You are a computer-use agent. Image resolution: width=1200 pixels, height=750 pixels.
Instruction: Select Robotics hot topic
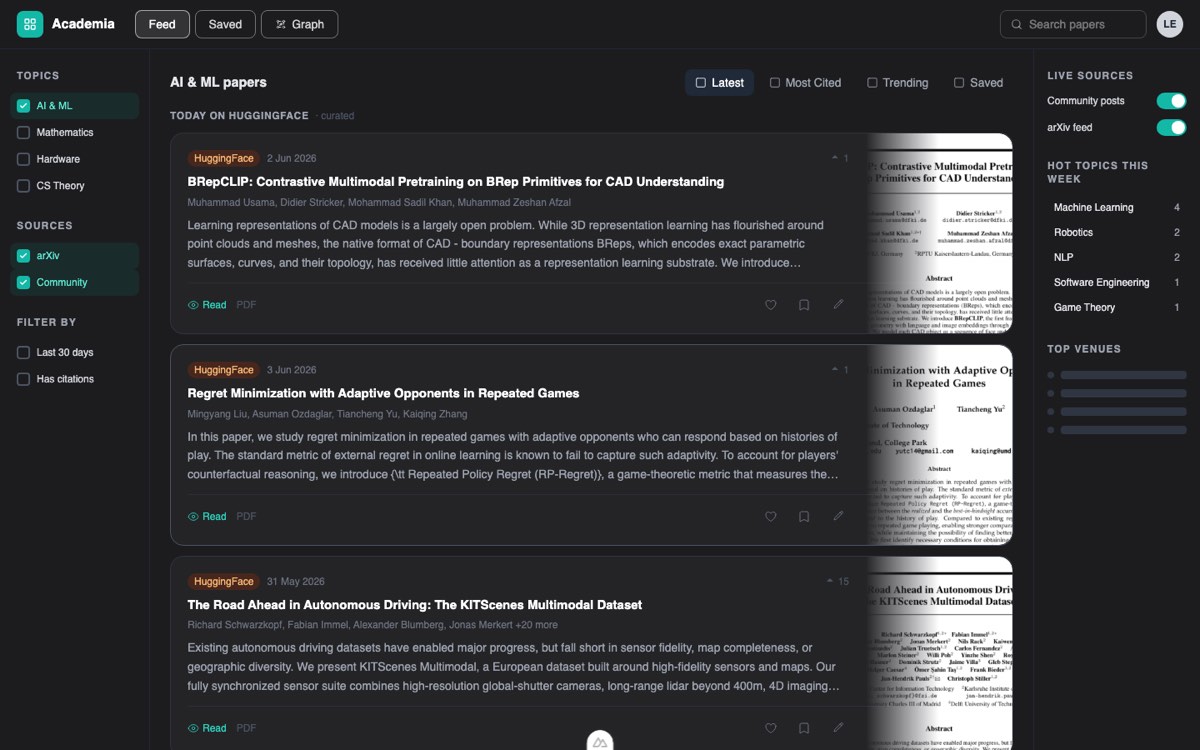click(1117, 233)
